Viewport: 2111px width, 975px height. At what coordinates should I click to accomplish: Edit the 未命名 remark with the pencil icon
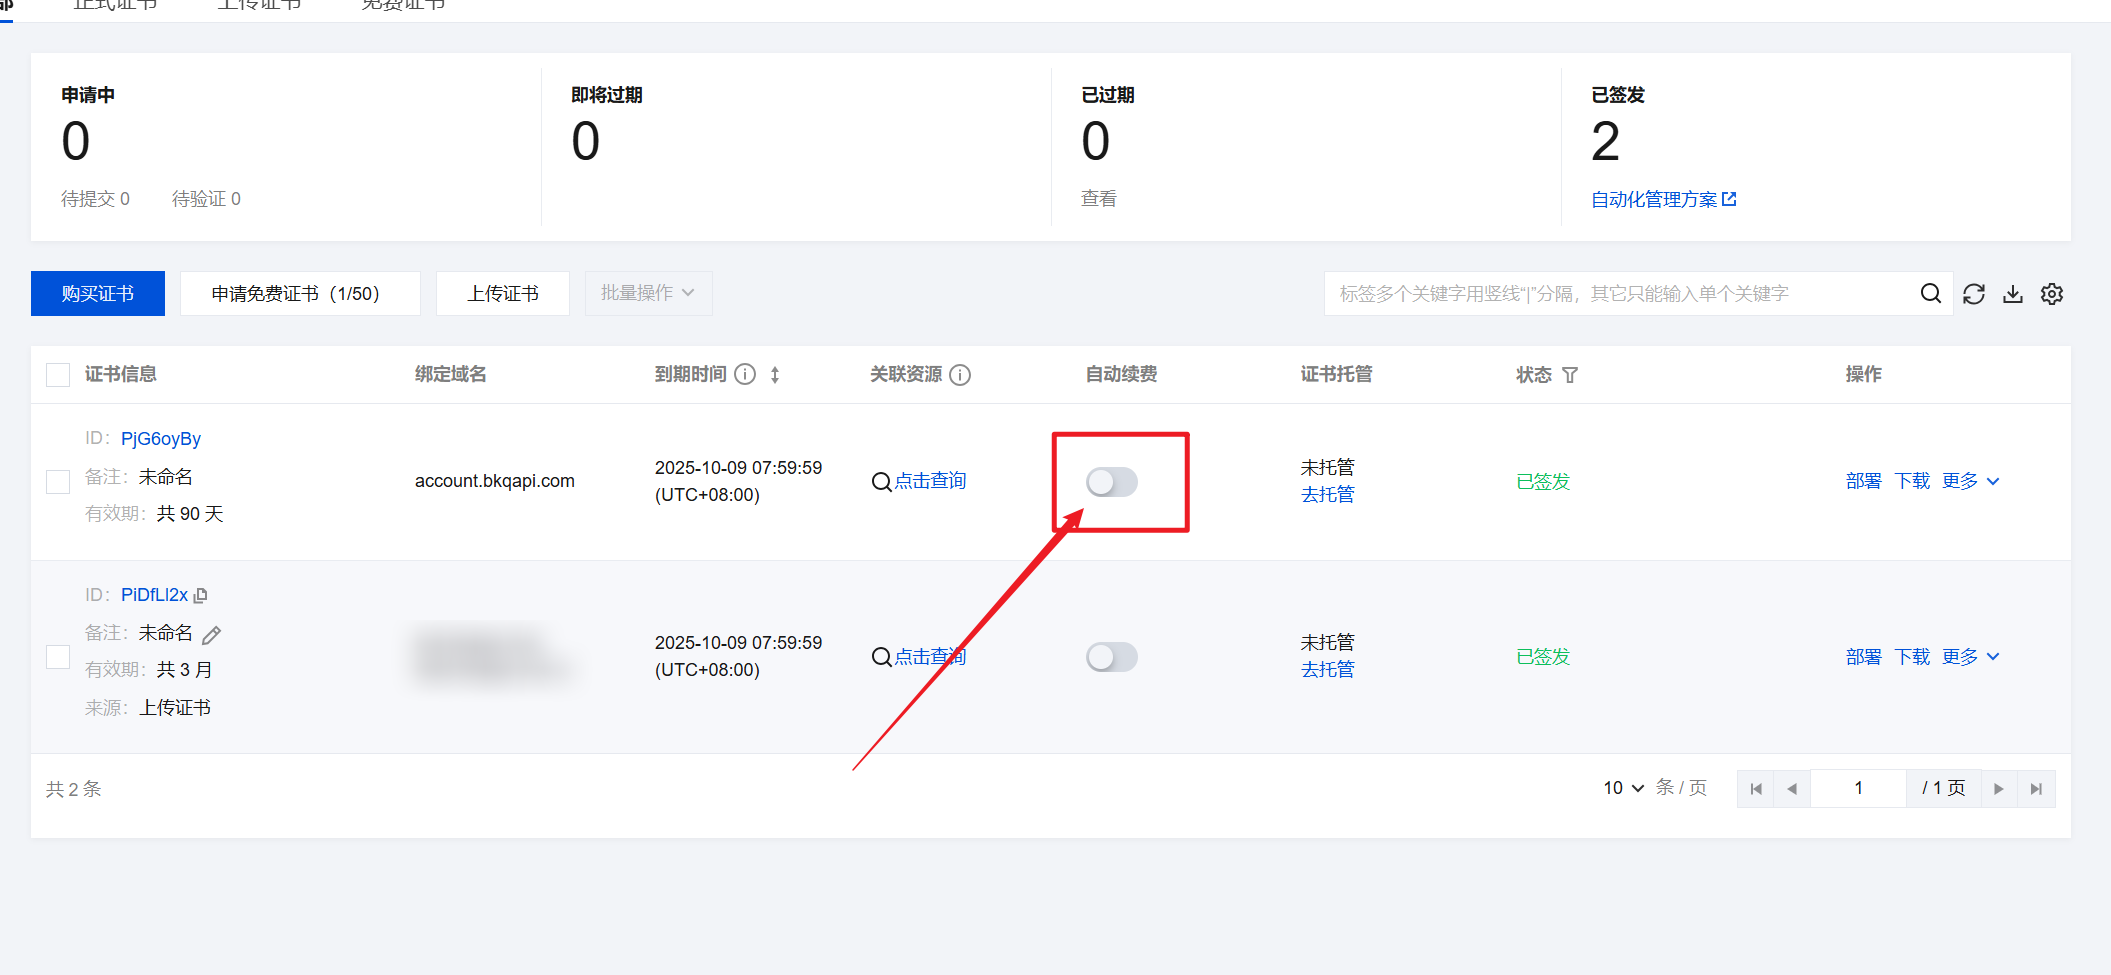[211, 634]
